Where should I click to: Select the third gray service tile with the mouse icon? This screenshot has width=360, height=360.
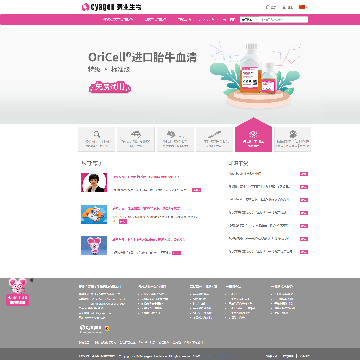[x=175, y=139]
